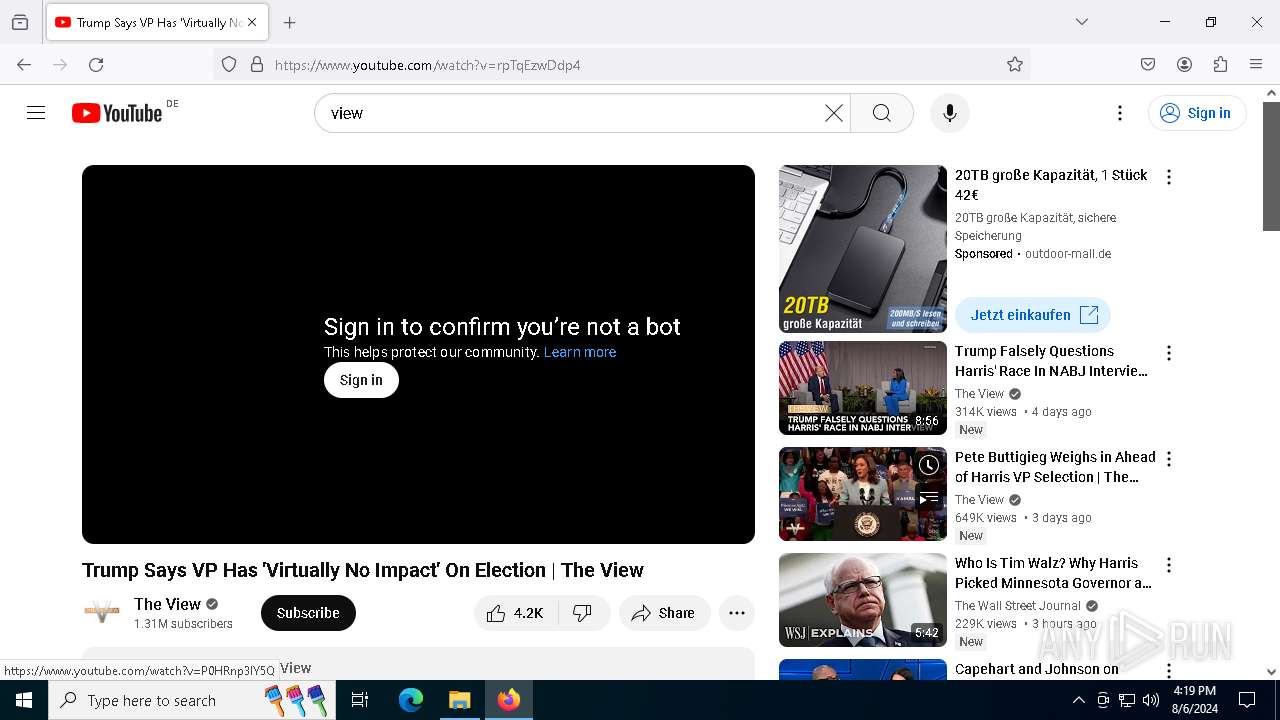Open options for the 20TB ad
The width and height of the screenshot is (1280, 720).
(x=1168, y=177)
